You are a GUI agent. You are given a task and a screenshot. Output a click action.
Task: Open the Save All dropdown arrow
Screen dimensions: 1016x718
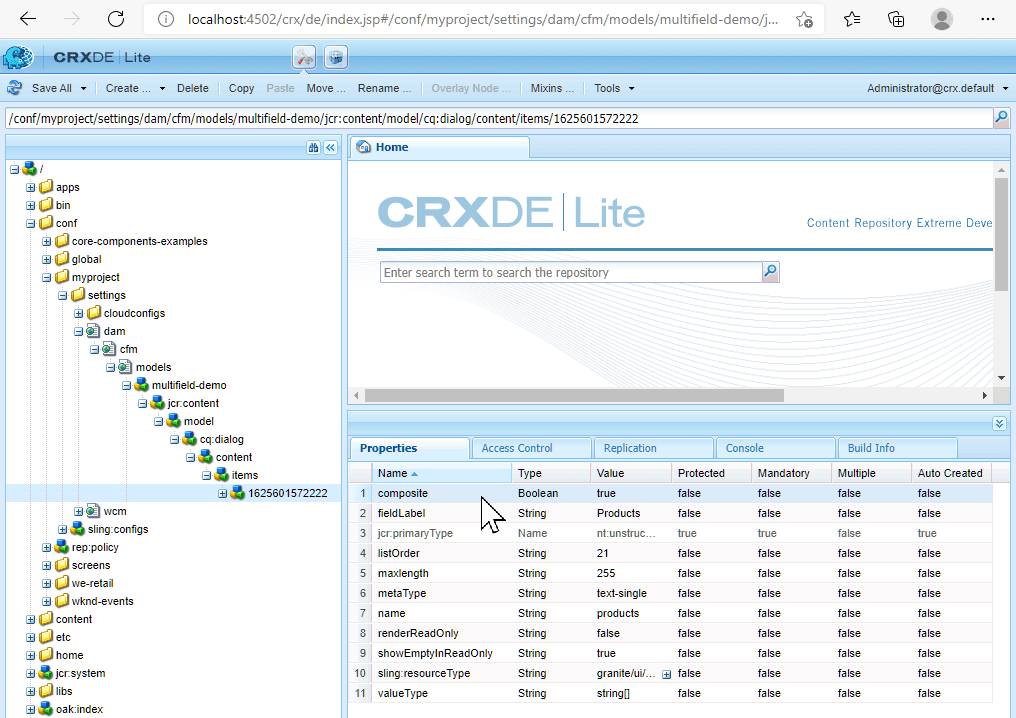84,89
